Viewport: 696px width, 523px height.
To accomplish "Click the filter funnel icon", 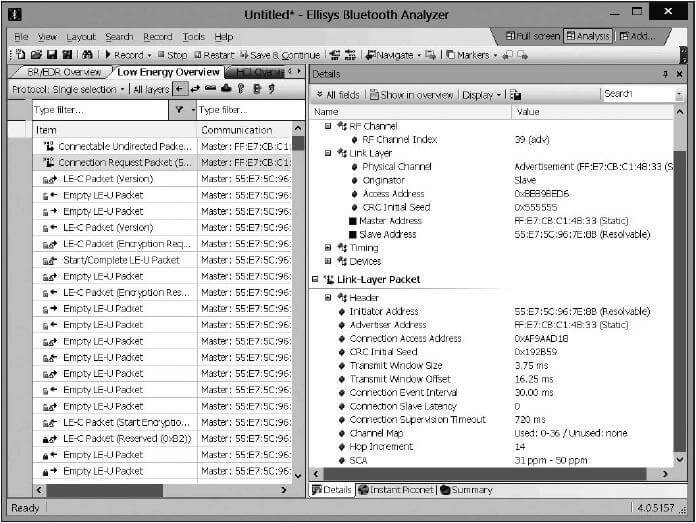I will coord(179,110).
